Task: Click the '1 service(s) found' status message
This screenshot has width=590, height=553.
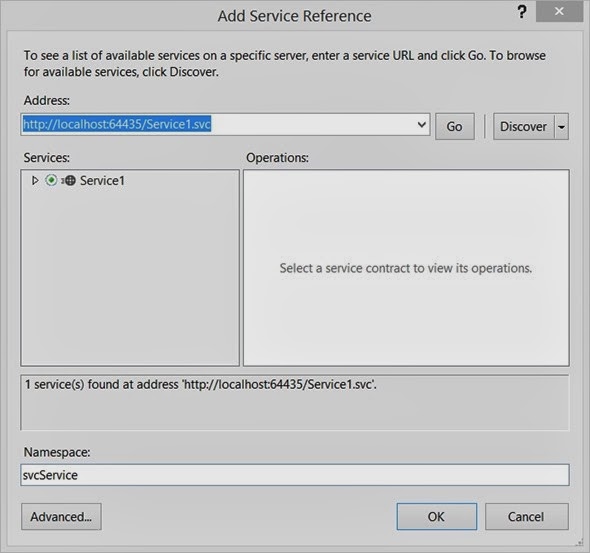Action: coord(201,384)
